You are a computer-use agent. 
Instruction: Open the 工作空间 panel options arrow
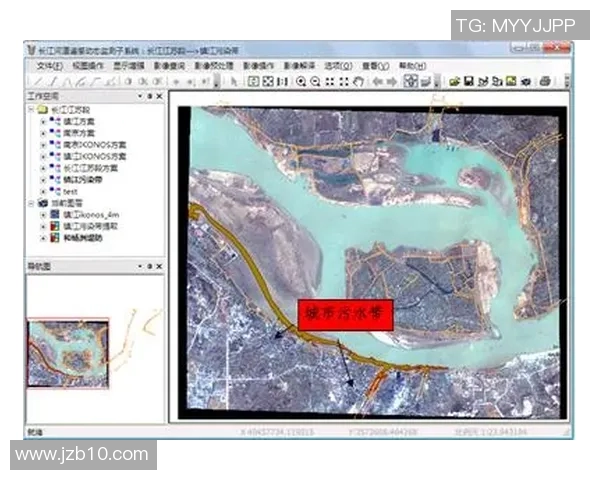tap(140, 96)
